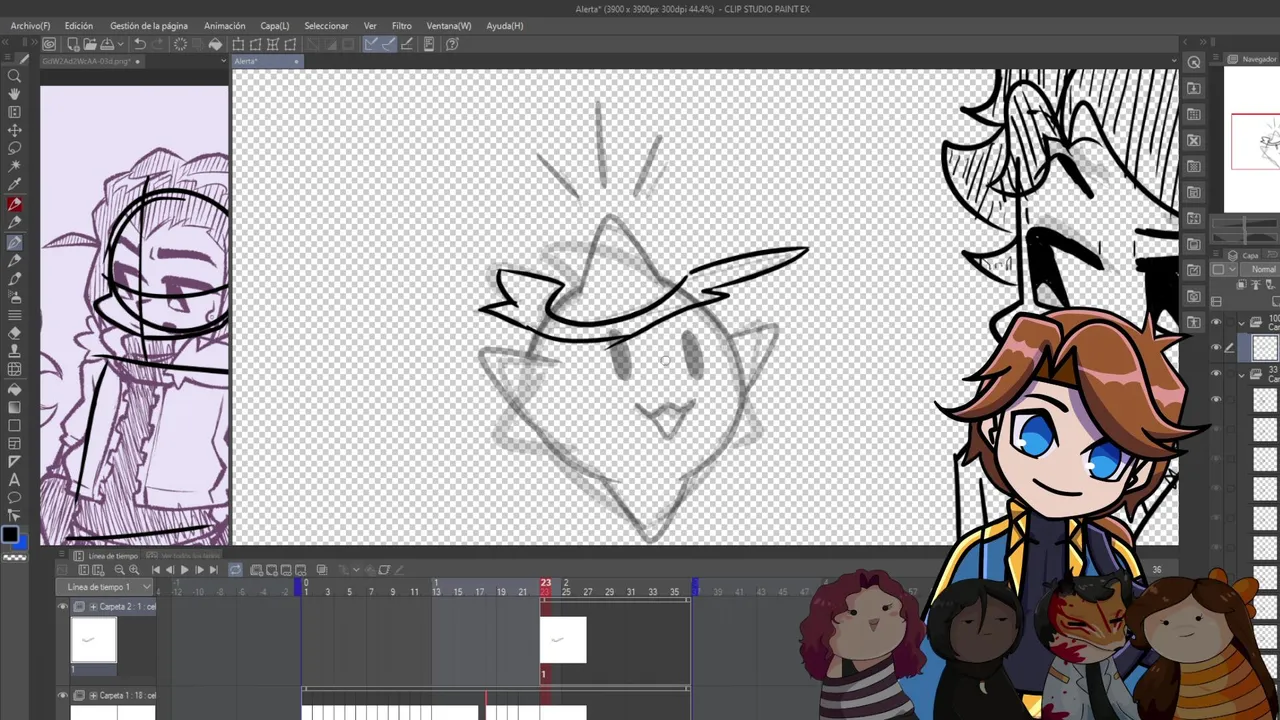
Task: Step to next frame
Action: point(198,570)
